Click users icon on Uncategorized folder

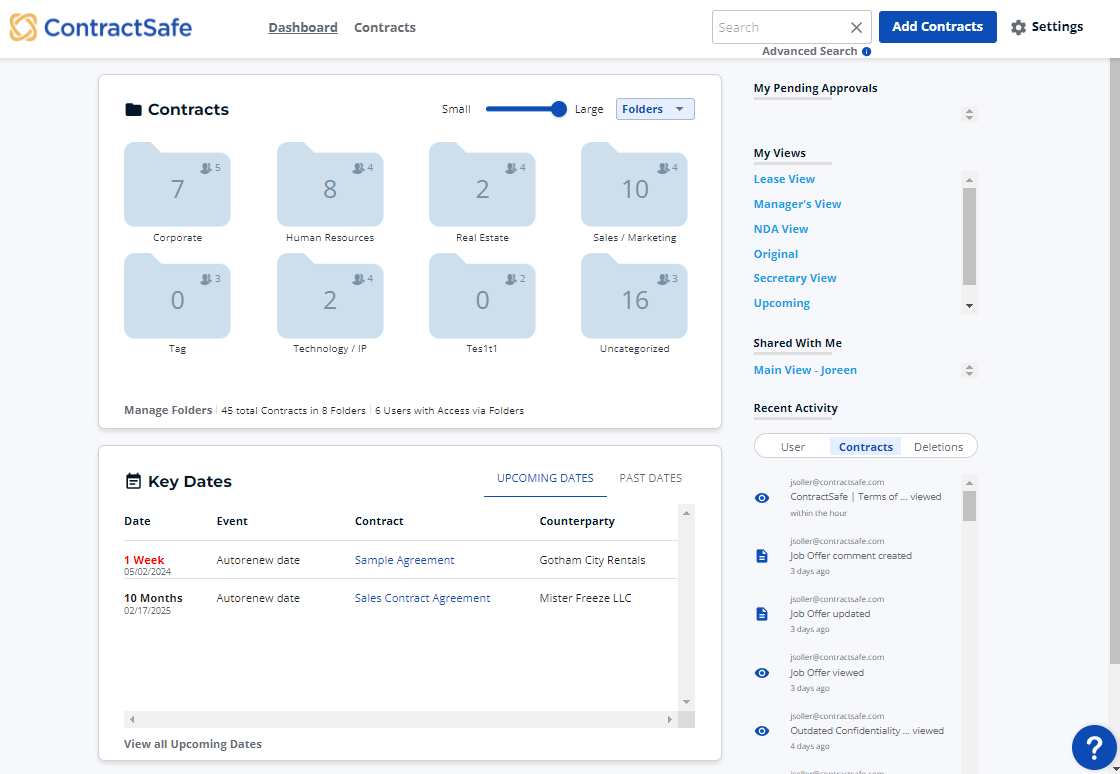coord(663,279)
